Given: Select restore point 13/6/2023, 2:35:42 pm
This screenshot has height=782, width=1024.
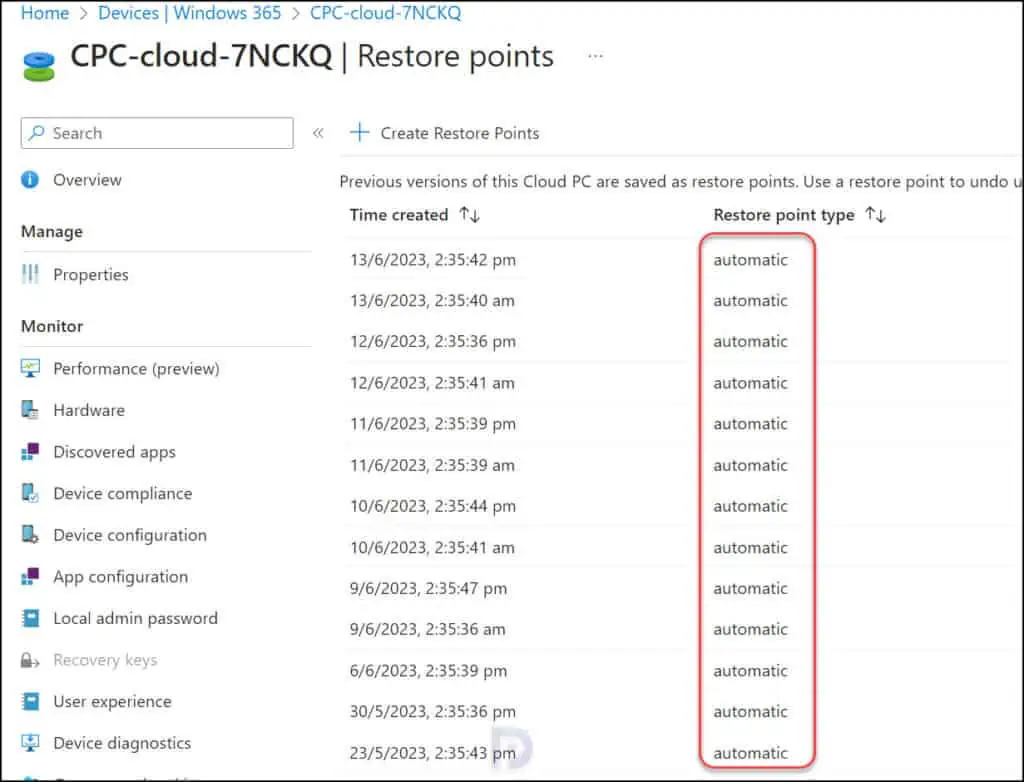Looking at the screenshot, I should pyautogui.click(x=432, y=260).
